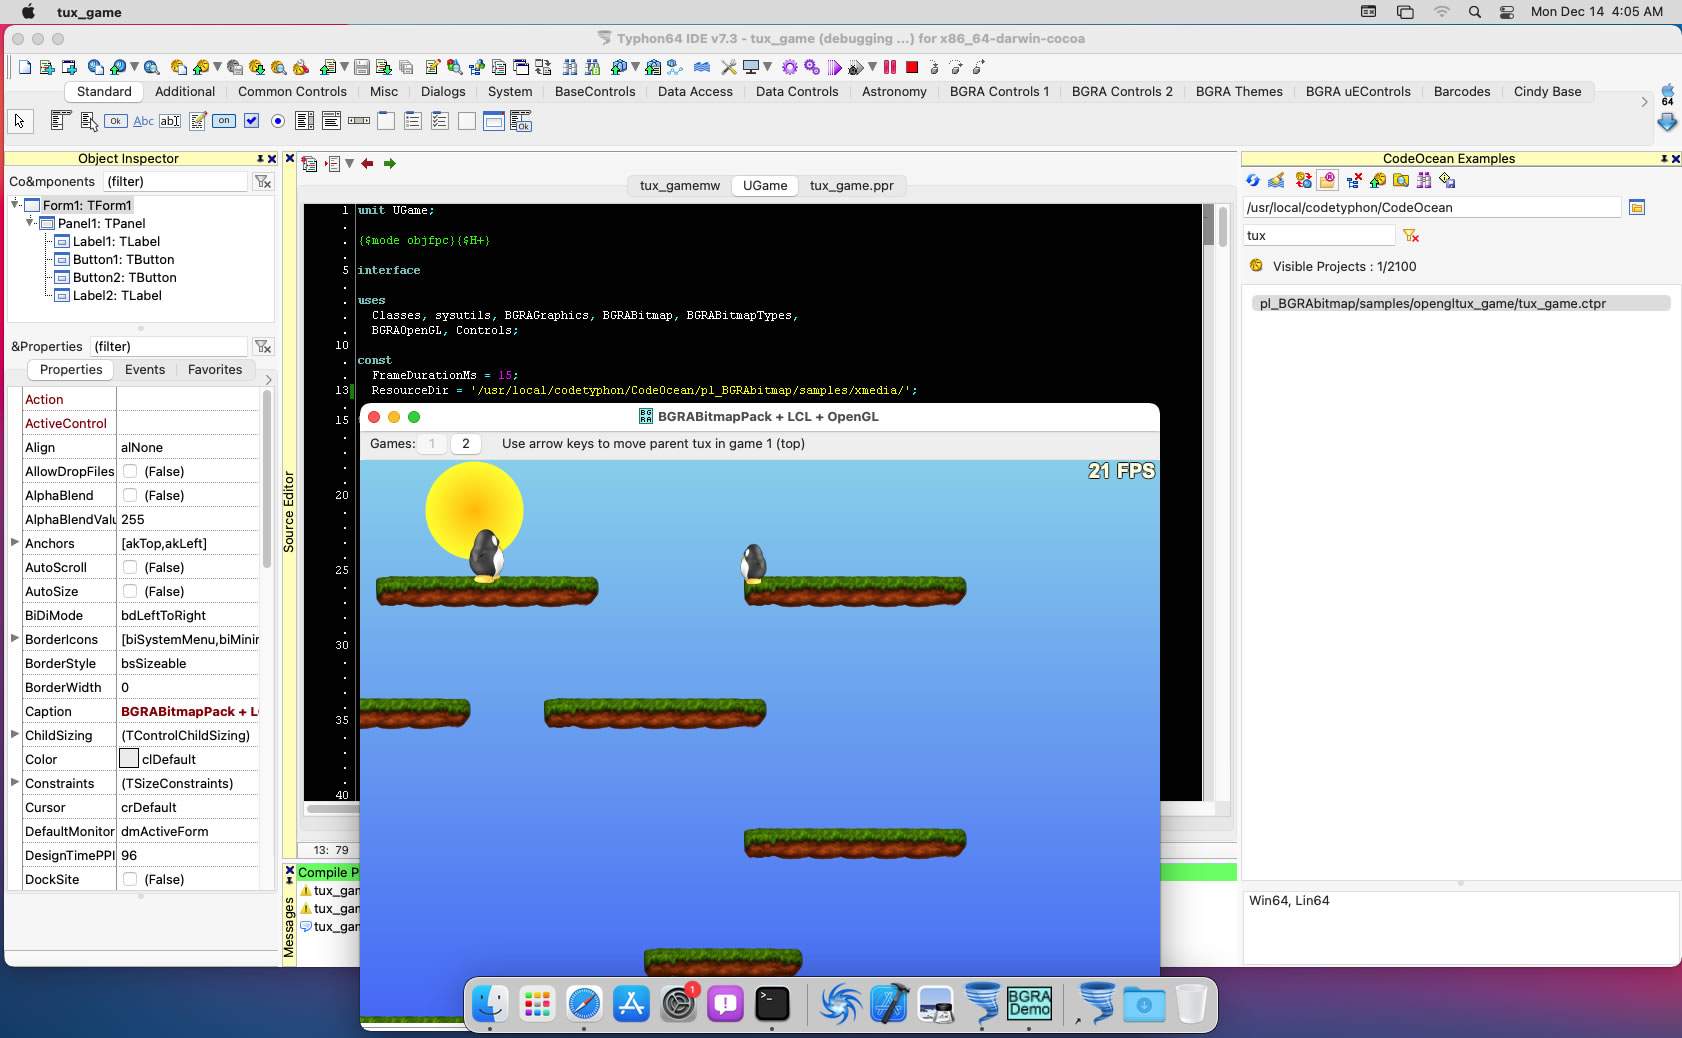
Task: Switch to tux_game.ppr editor tab
Action: 852,185
